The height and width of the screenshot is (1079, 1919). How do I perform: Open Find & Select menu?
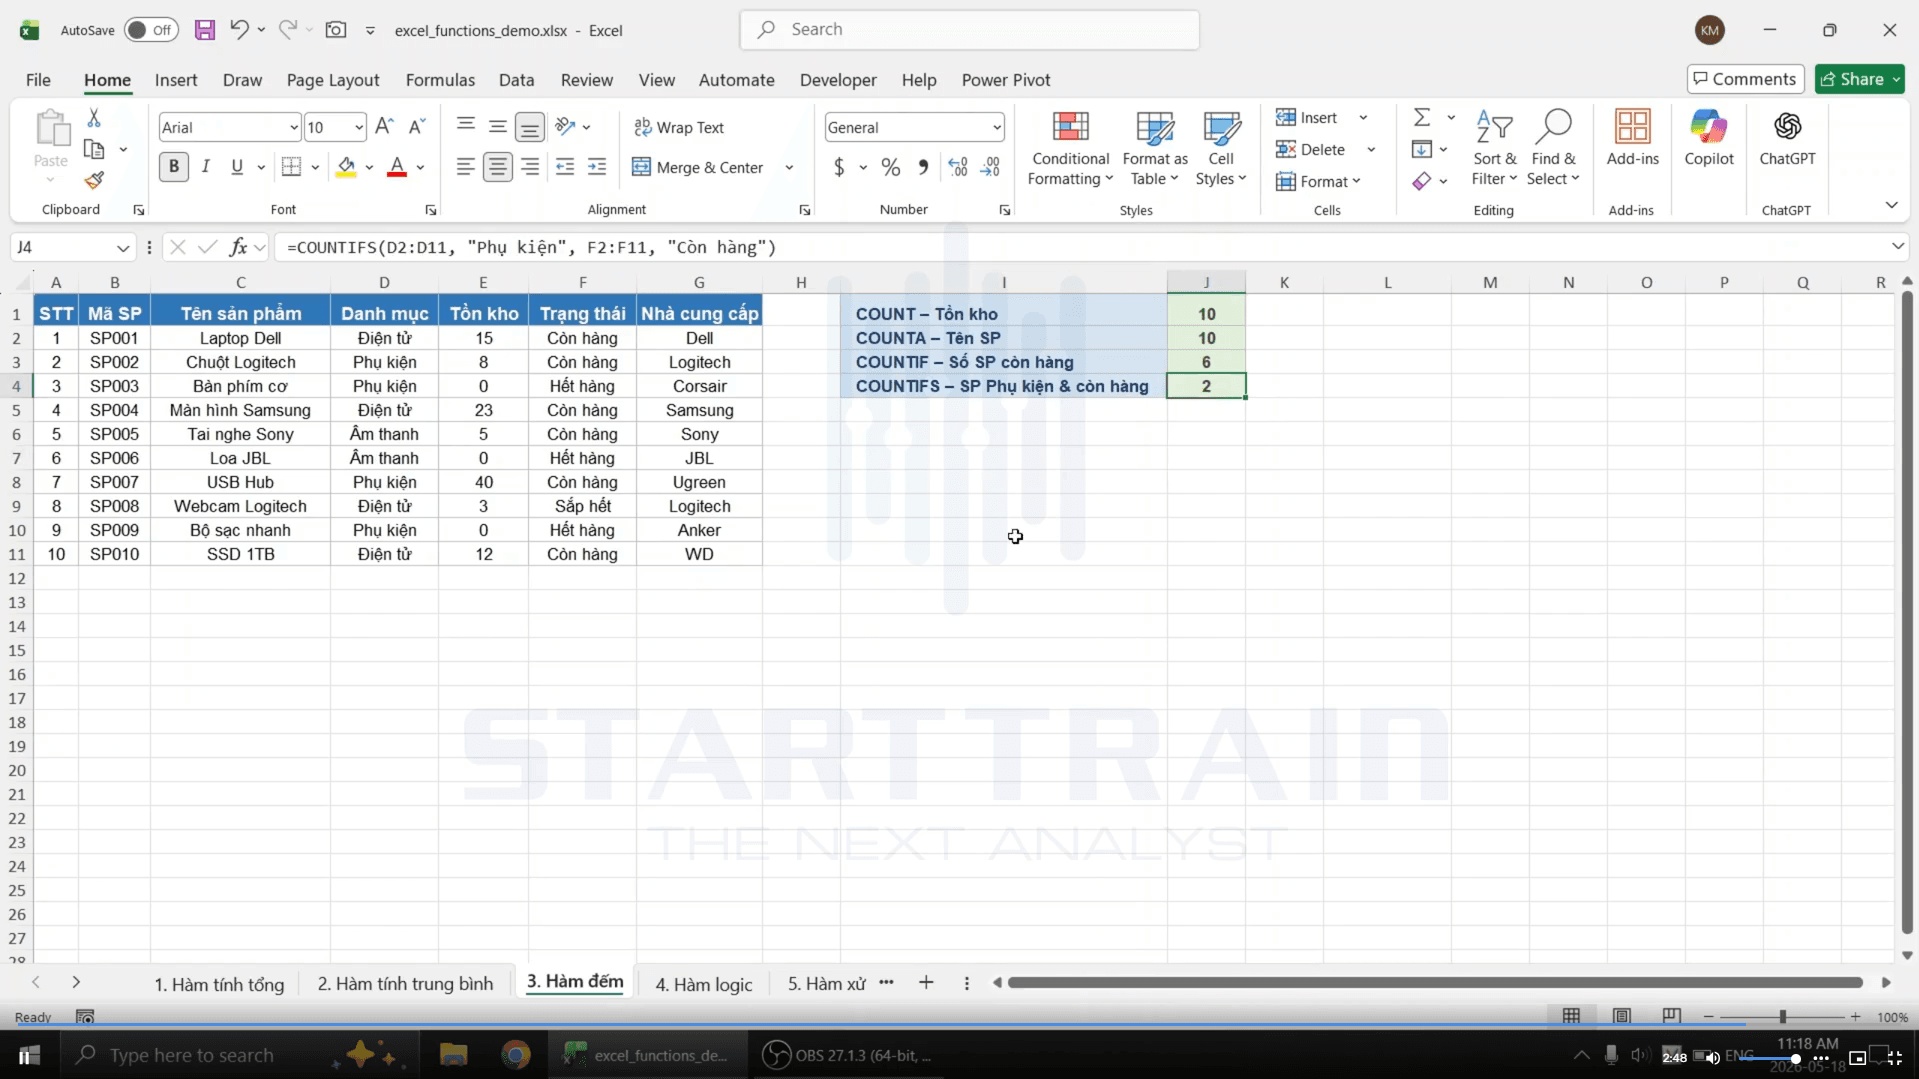click(1553, 150)
